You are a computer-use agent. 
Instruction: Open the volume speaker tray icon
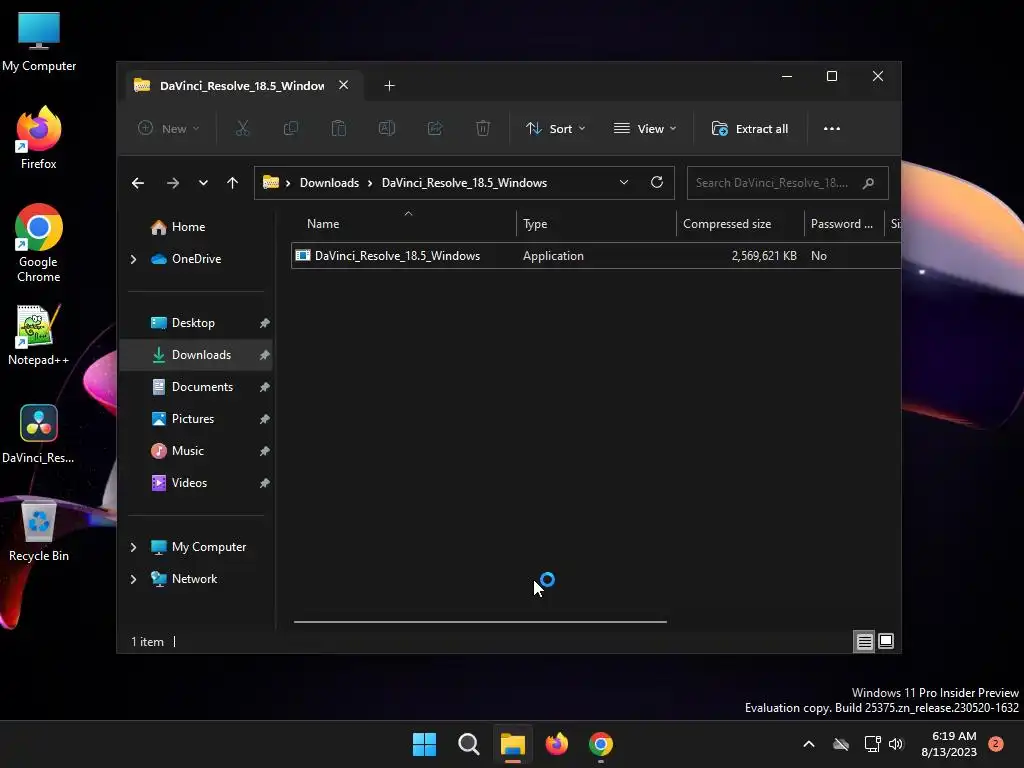pos(895,744)
